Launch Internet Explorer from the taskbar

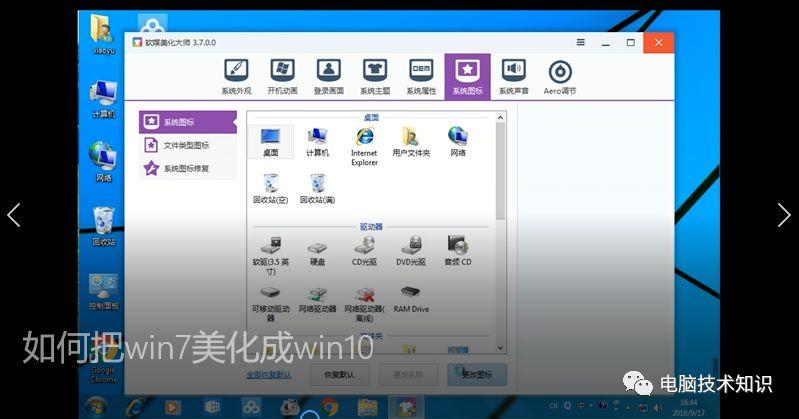click(x=135, y=408)
